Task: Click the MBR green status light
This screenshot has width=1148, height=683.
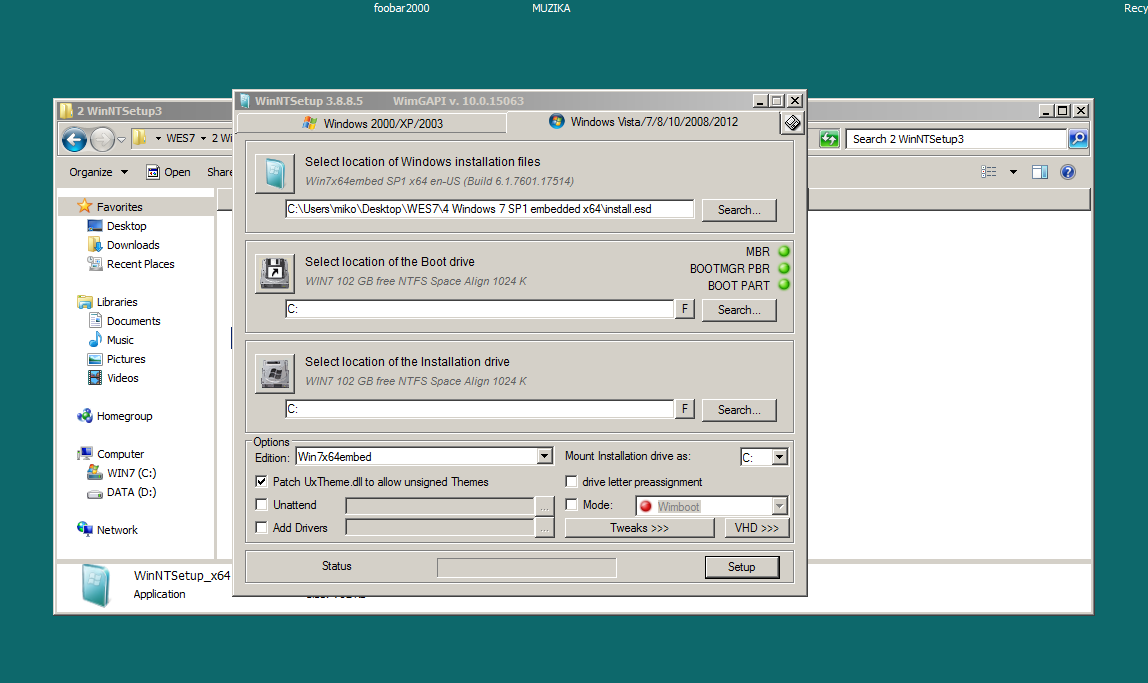Action: 784,252
